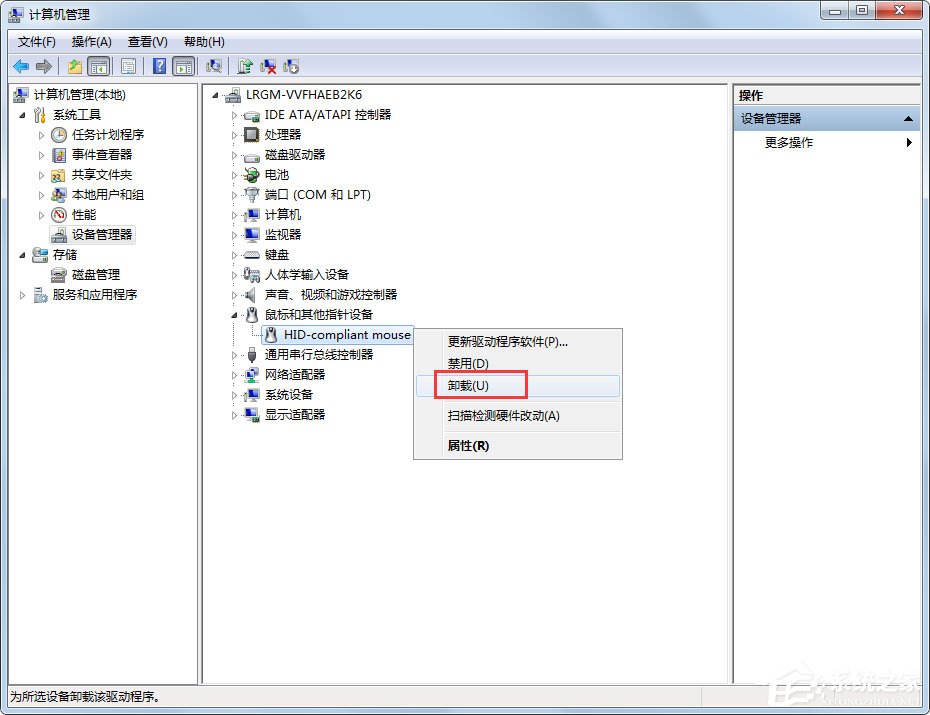930x715 pixels.
Task: Select the 卸载(U) context menu entry
Action: [466, 385]
